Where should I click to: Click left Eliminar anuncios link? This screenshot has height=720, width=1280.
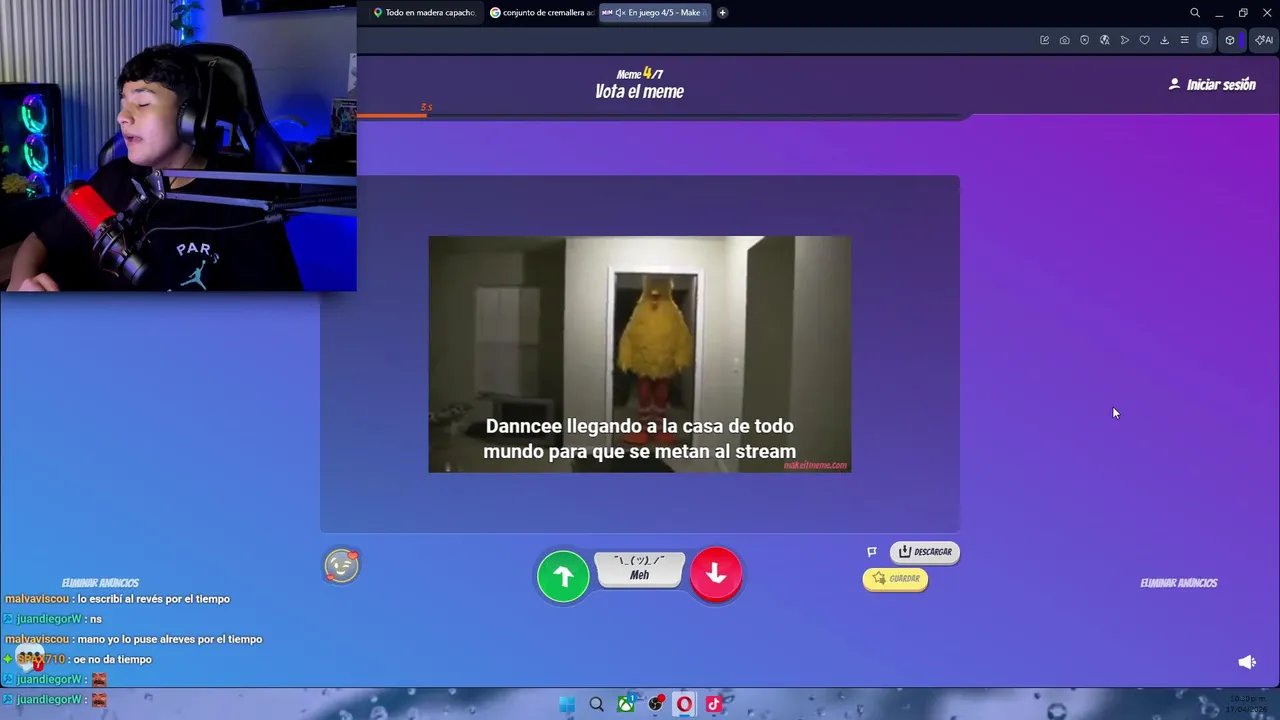tap(100, 583)
